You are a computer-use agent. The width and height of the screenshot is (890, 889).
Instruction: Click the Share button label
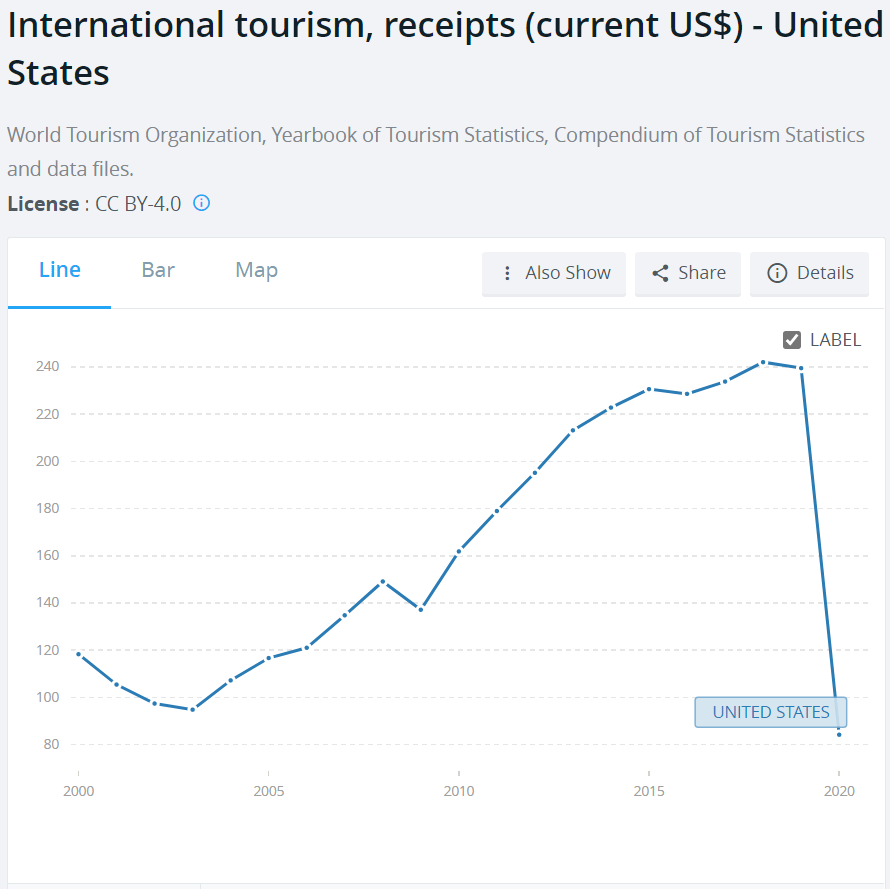pyautogui.click(x=702, y=273)
